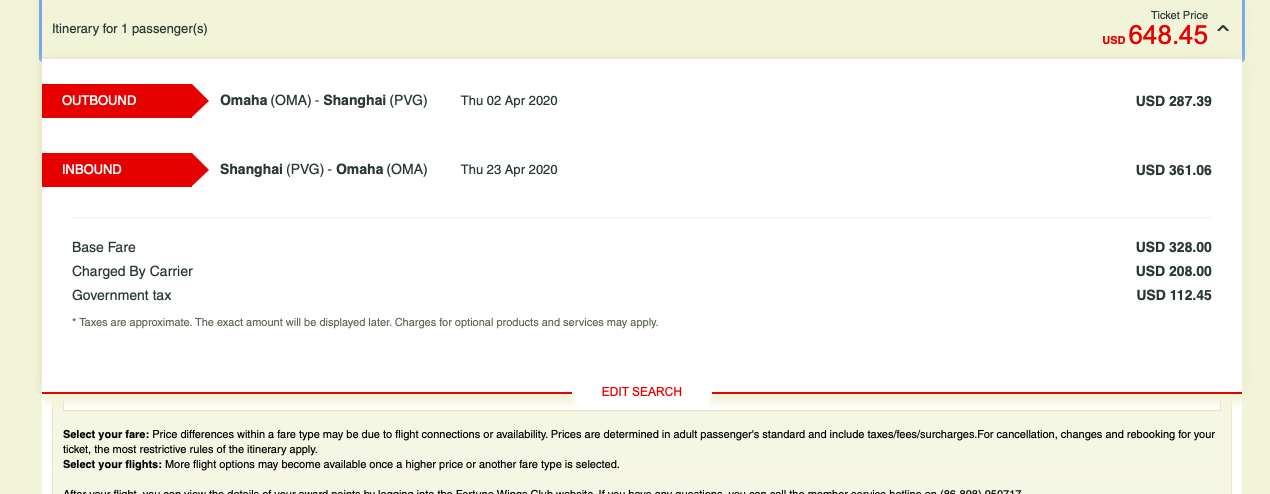
Task: Click the Shanghai (PVG) - Omaha (OMA) inbound route
Action: click(x=323, y=170)
